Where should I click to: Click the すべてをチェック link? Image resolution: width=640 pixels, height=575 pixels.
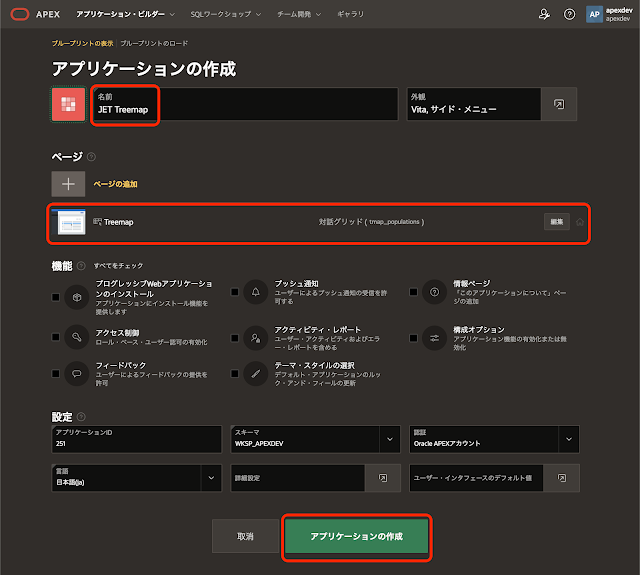click(118, 266)
